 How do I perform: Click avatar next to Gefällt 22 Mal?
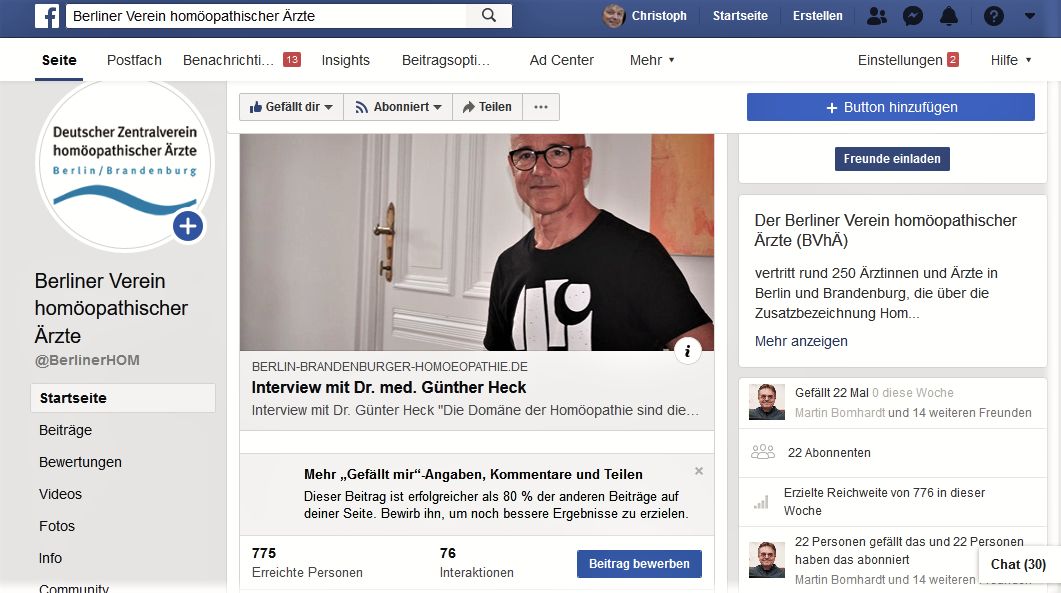[767, 402]
